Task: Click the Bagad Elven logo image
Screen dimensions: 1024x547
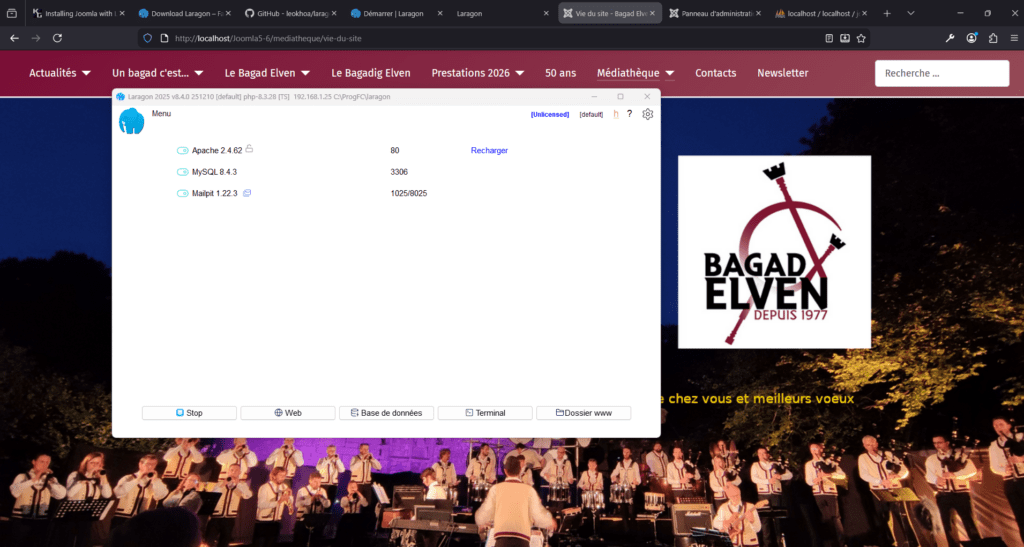Action: click(774, 252)
